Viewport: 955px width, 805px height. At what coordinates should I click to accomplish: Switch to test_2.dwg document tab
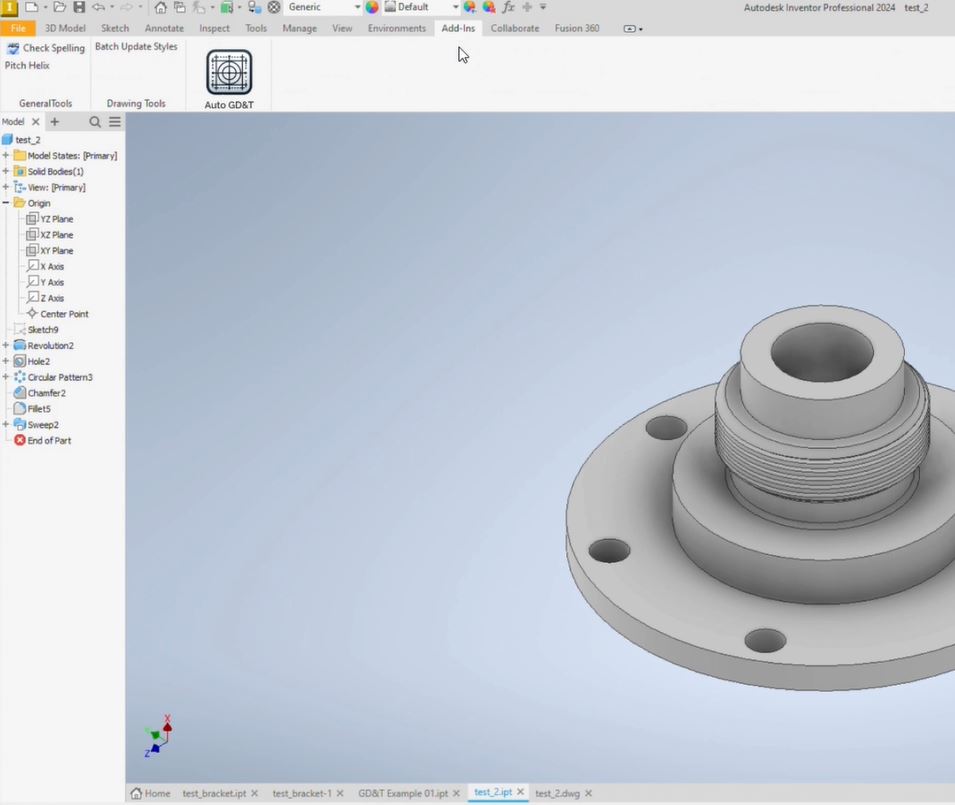(557, 793)
